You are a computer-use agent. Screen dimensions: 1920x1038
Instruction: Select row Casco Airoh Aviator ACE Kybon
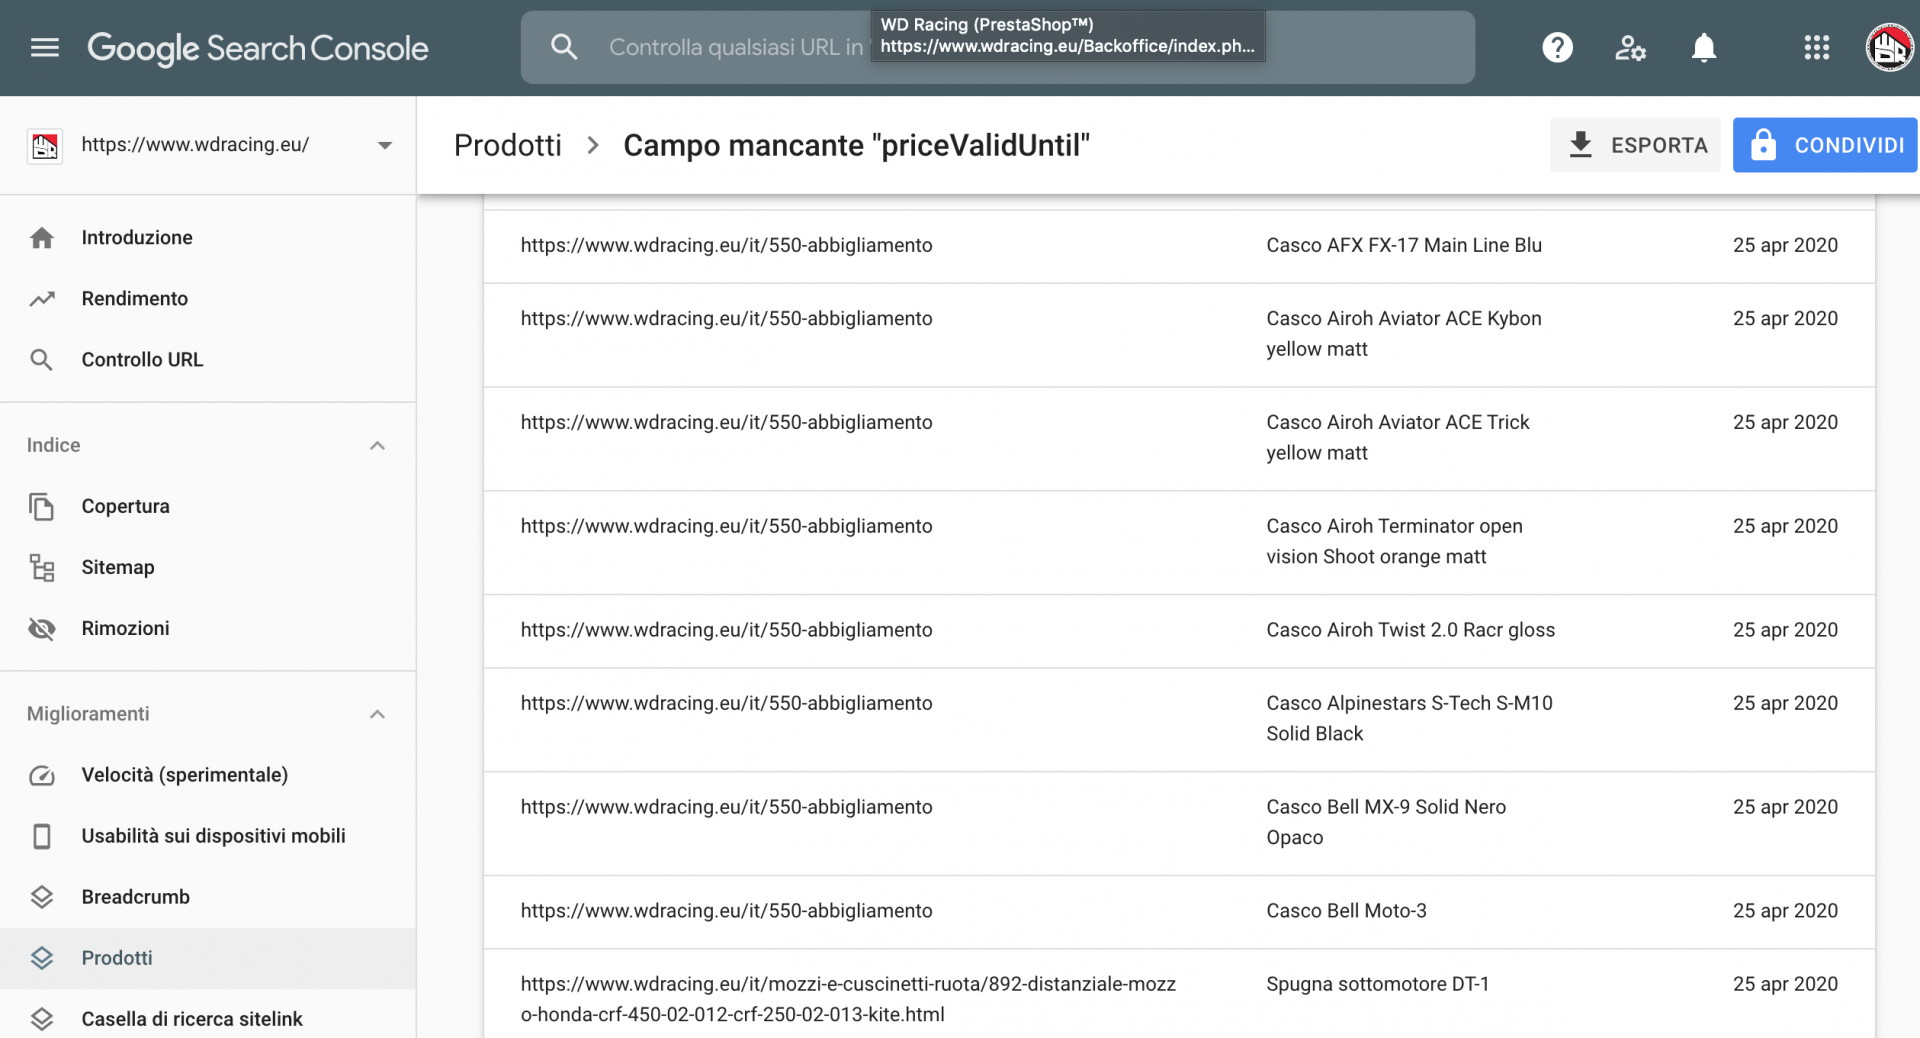[x=1179, y=335]
